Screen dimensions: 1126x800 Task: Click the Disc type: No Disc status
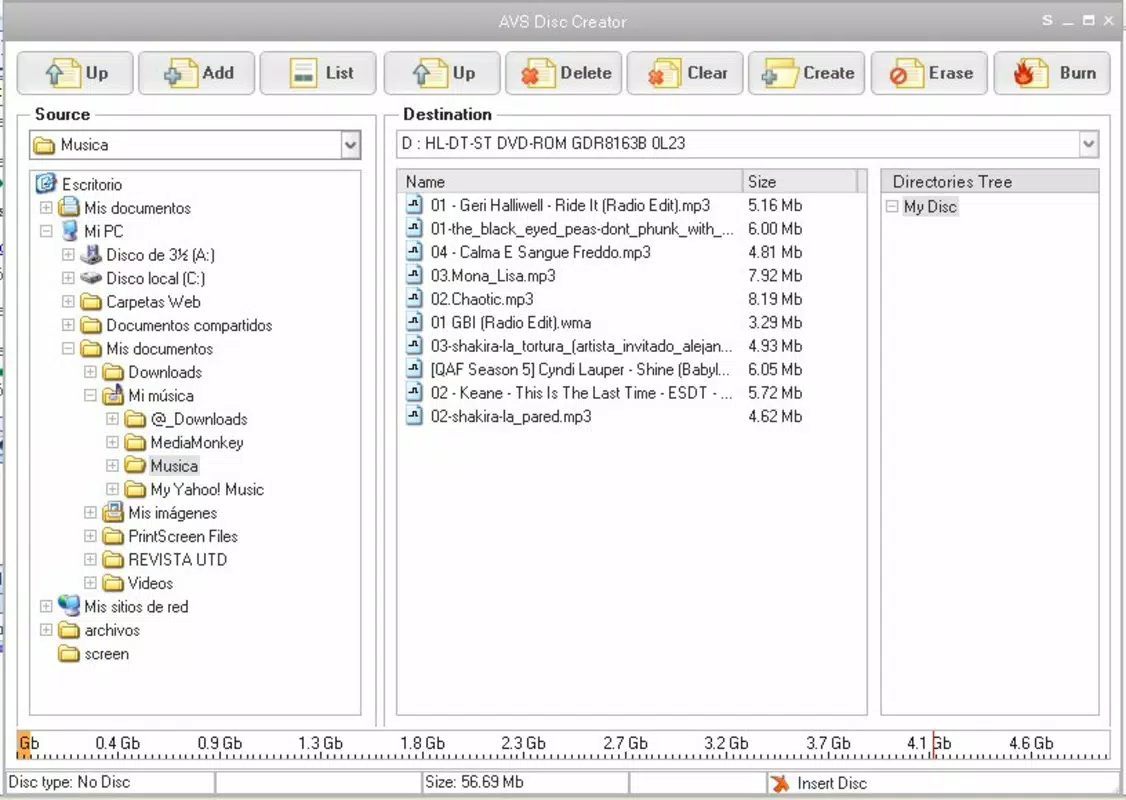pos(70,782)
